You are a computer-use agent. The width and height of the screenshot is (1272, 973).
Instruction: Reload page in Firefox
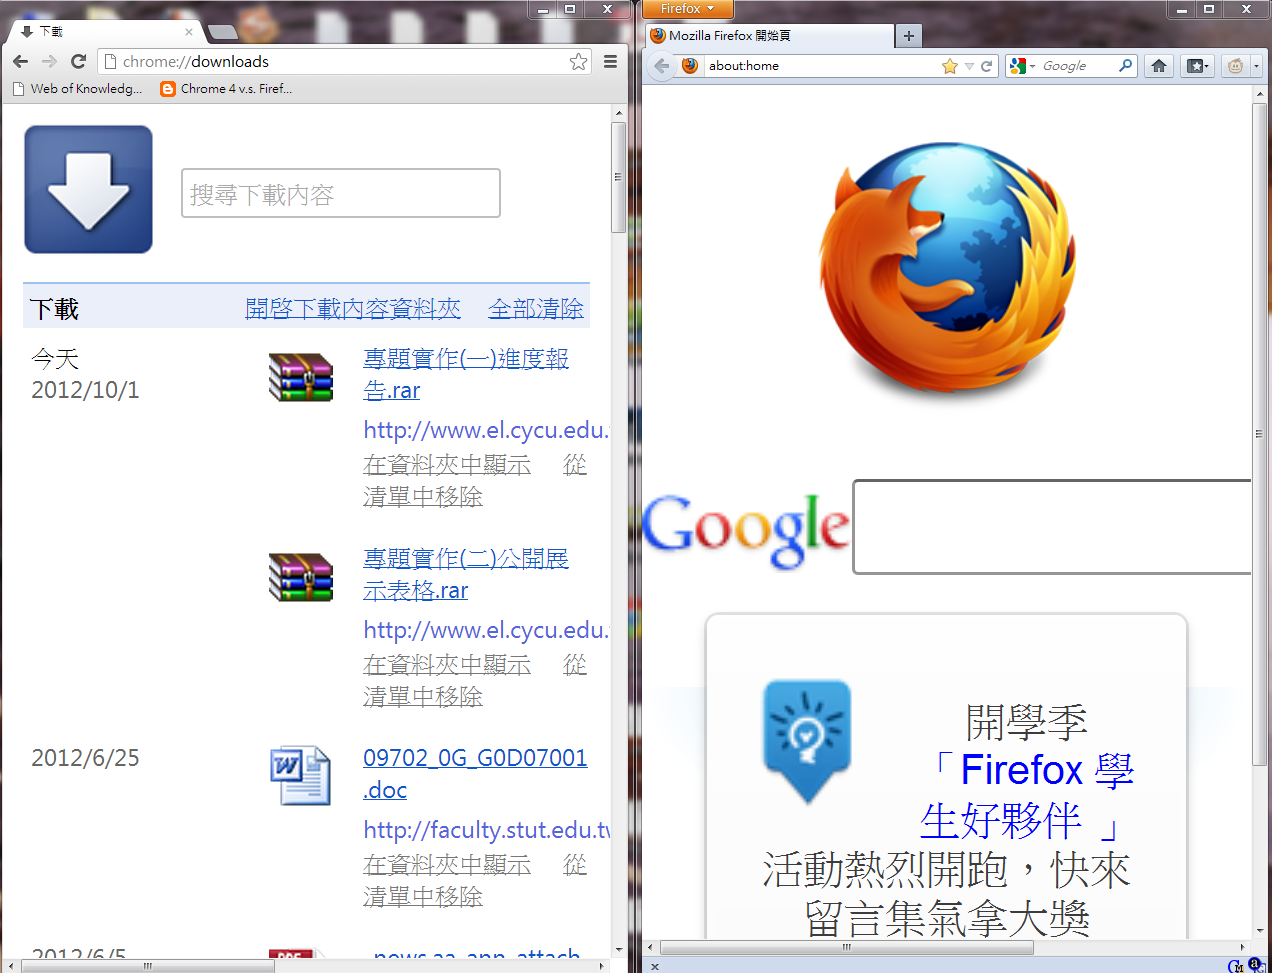987,66
